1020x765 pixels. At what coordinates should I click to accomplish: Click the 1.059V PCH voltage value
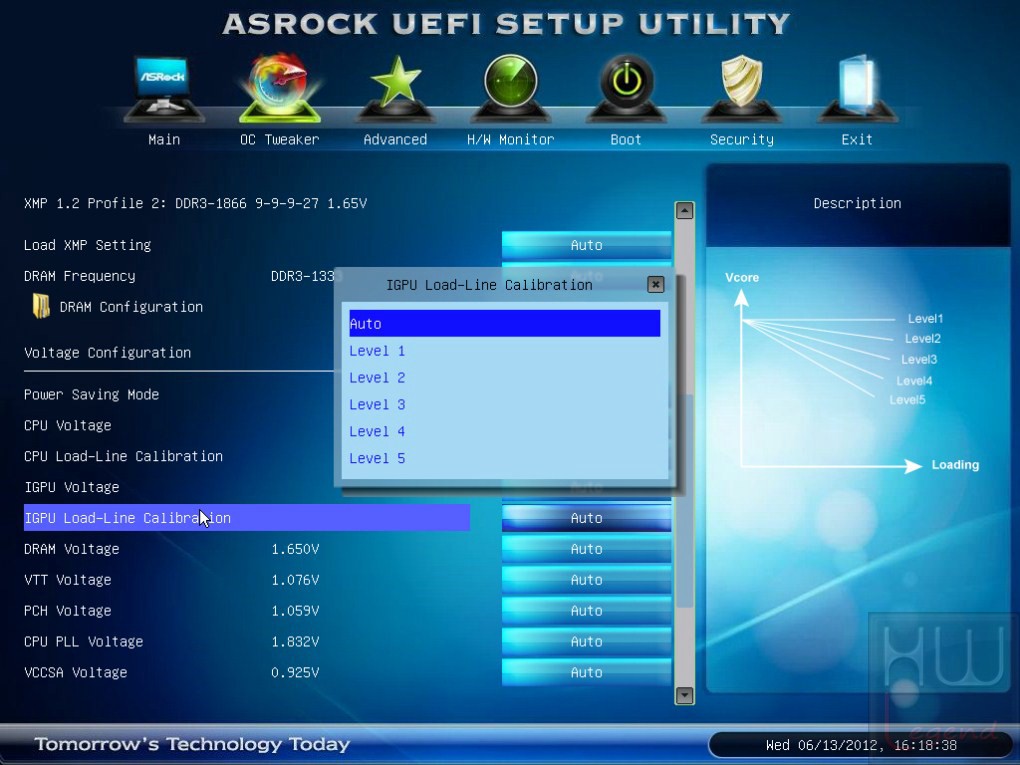pos(295,610)
